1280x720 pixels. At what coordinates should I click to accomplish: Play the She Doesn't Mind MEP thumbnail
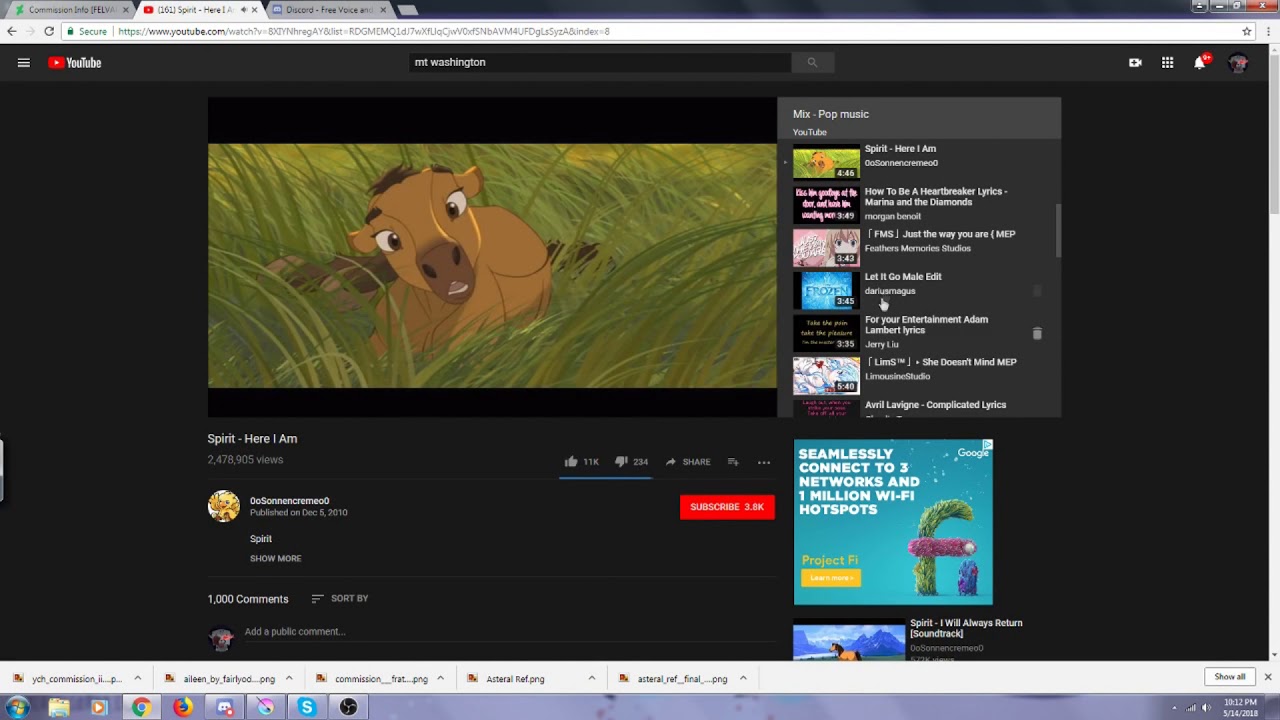pos(826,375)
